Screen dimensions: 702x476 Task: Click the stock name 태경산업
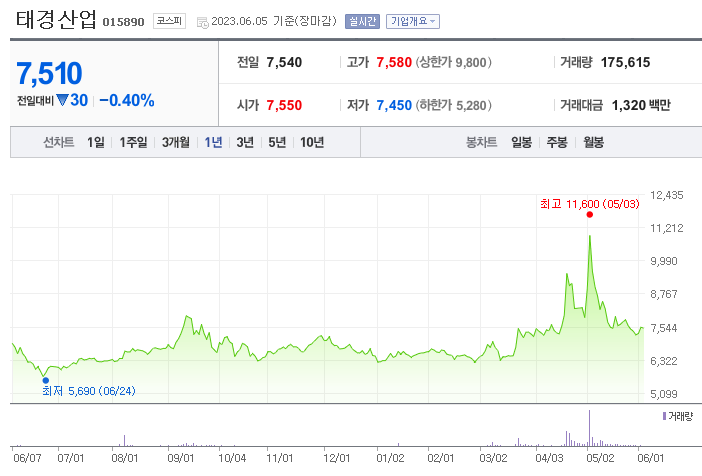click(56, 20)
